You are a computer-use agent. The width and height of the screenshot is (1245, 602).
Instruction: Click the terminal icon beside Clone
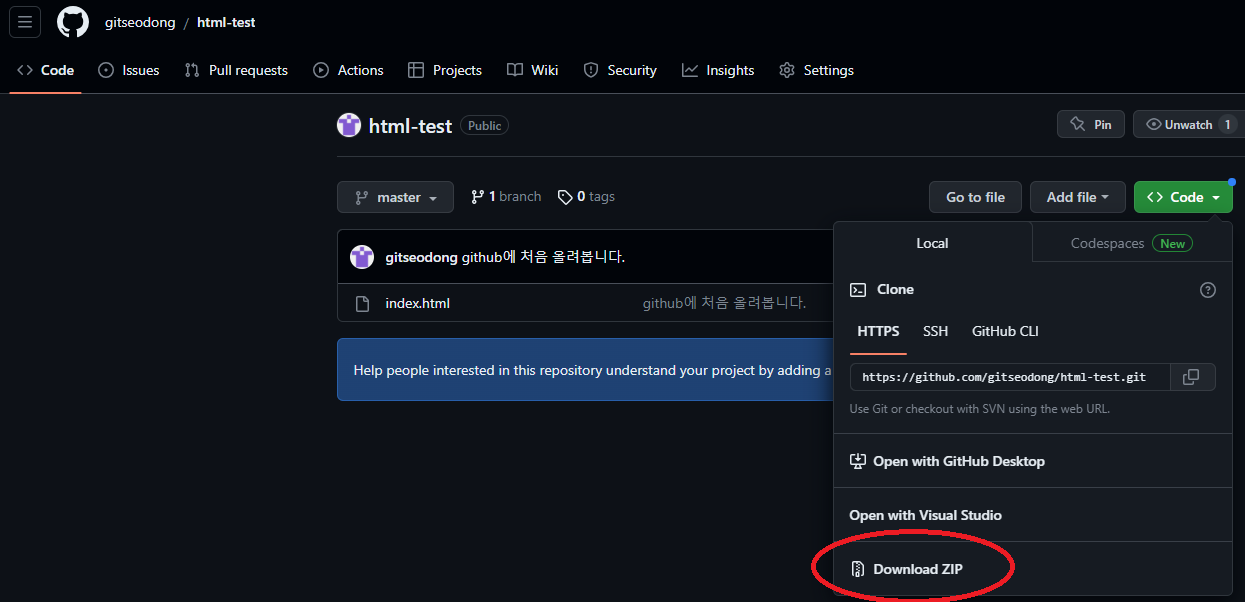[858, 289]
